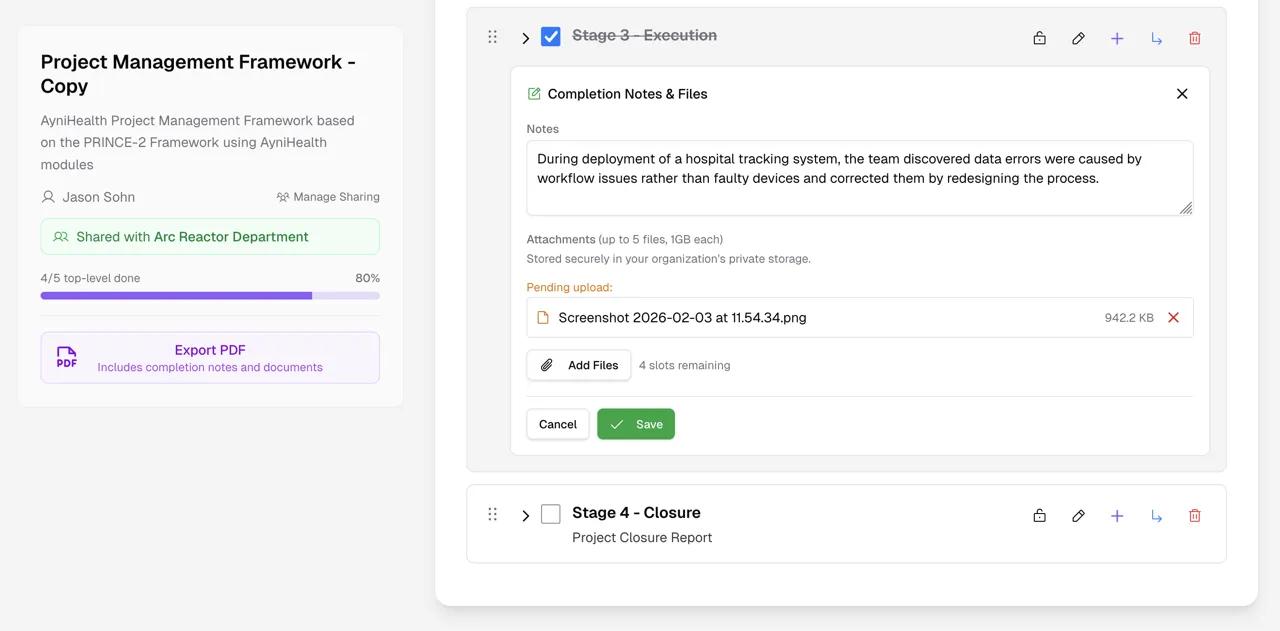Expand Stage 4 - Closure with its chevron
Screen dimensions: 1280x631
526,515
